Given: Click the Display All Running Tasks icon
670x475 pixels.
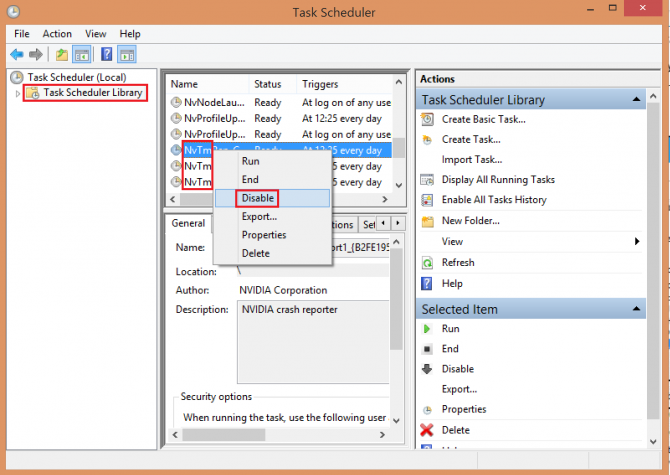Looking at the screenshot, I should click(427, 180).
